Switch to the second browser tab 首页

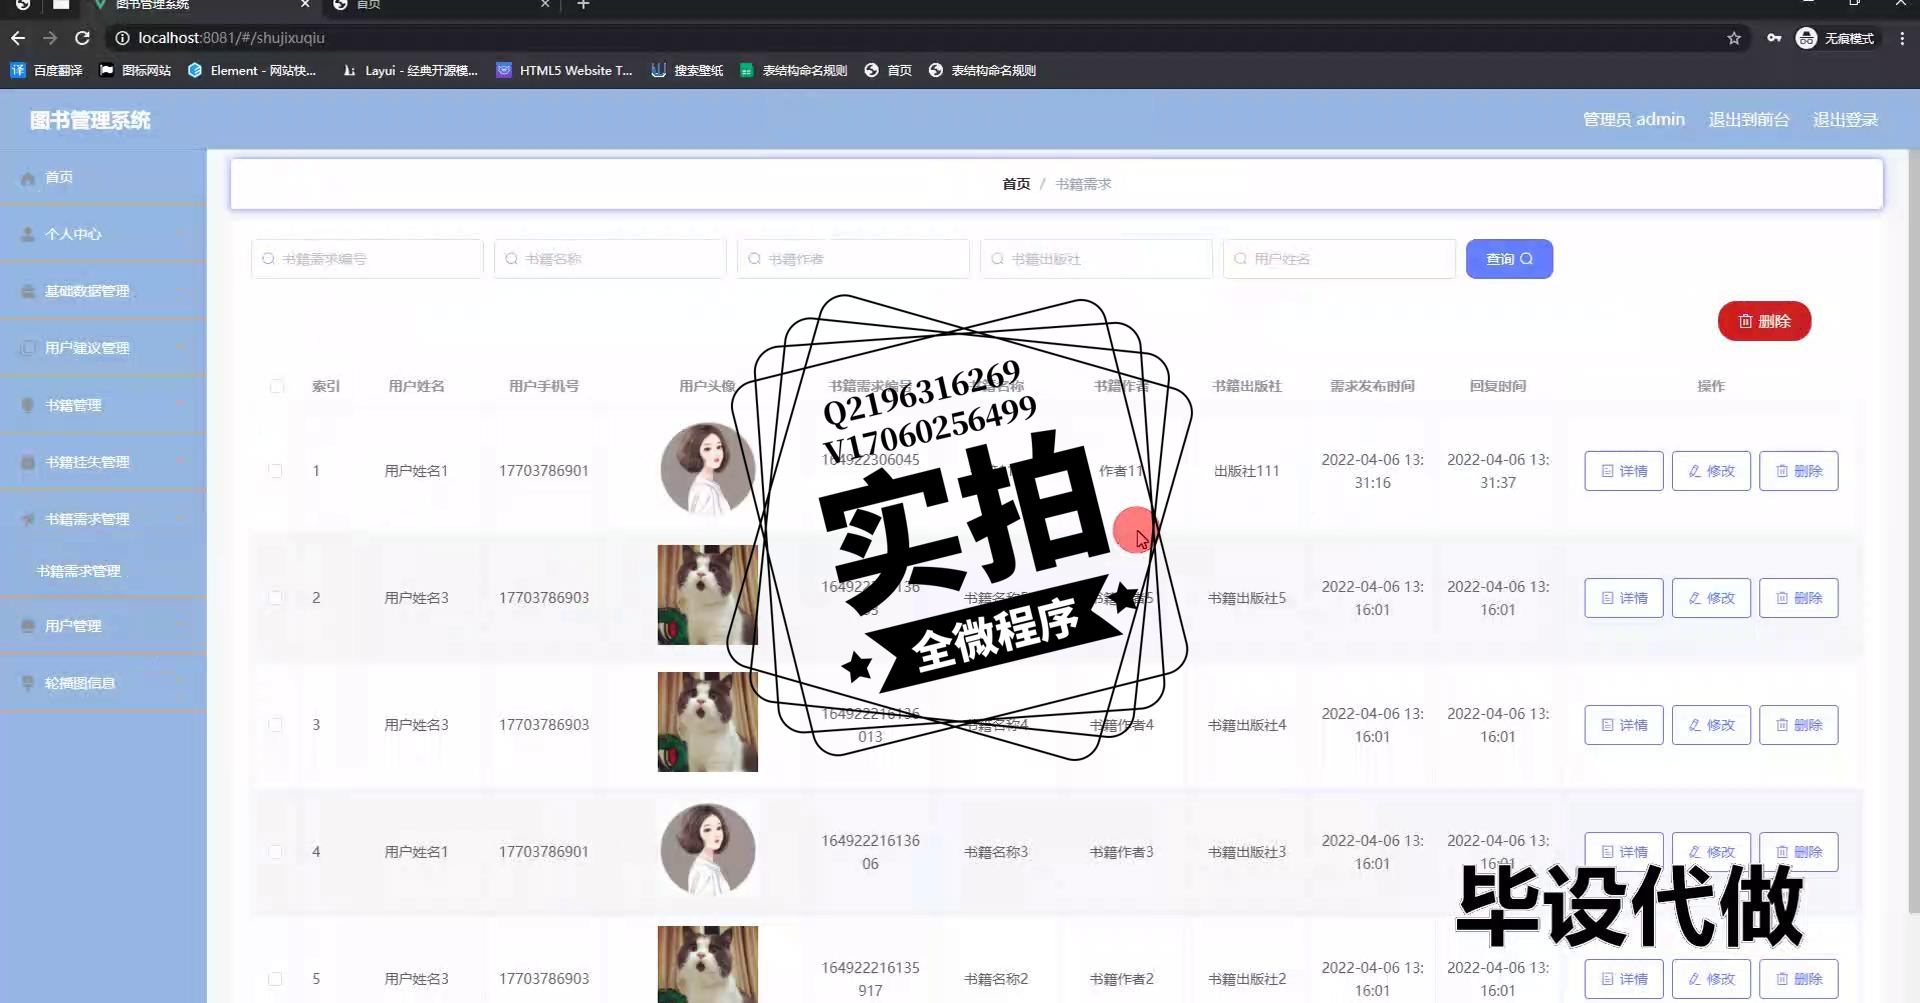click(440, 5)
